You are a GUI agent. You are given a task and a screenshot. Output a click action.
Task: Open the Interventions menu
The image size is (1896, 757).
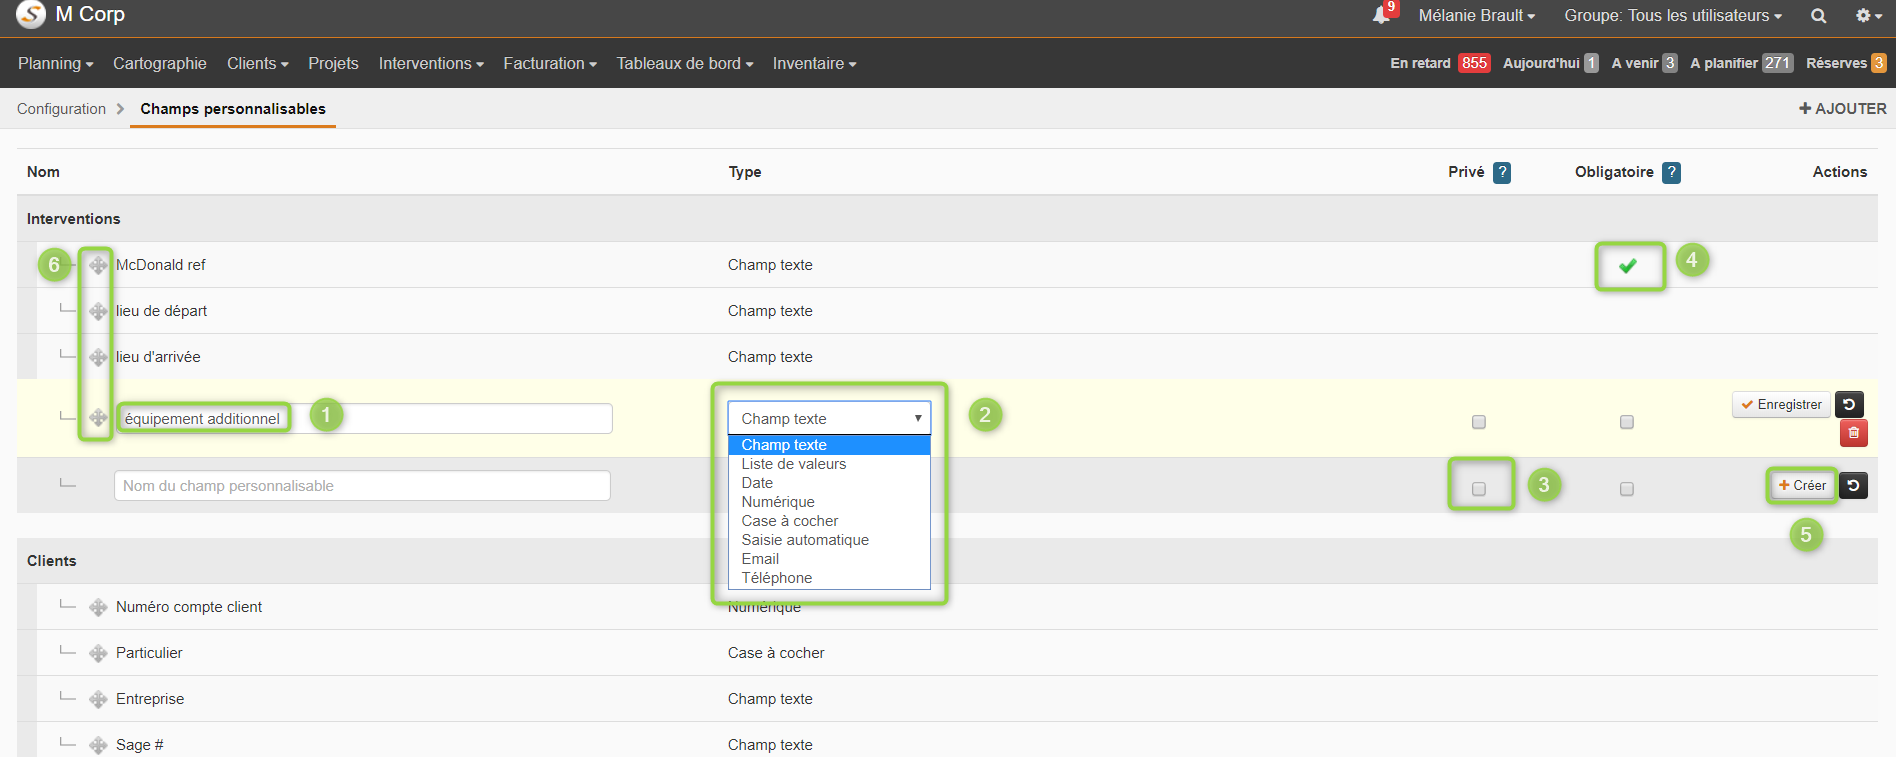point(431,63)
